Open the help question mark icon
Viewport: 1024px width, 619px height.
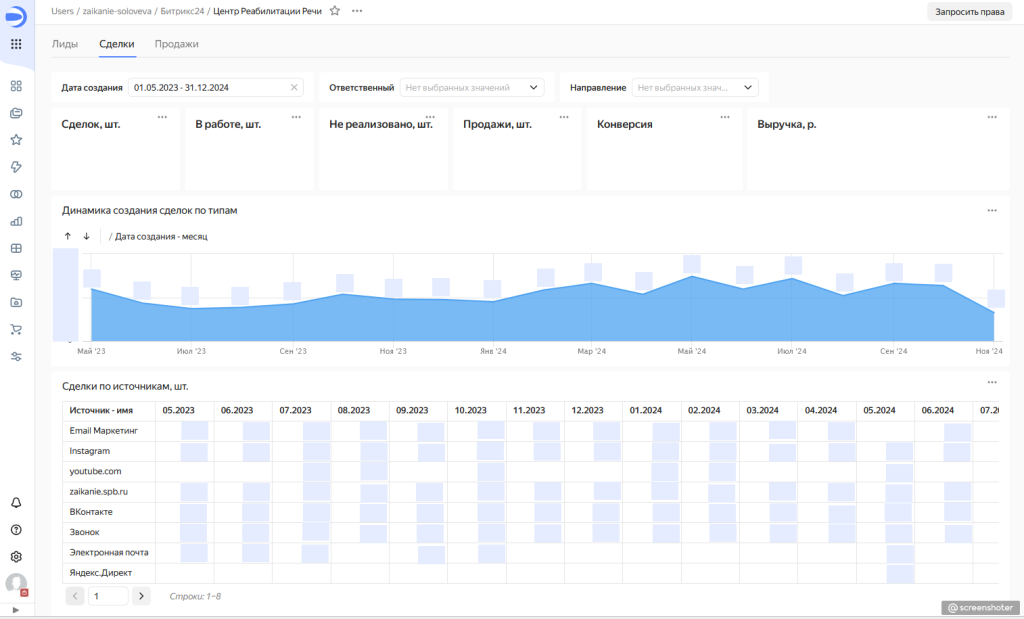(16, 529)
